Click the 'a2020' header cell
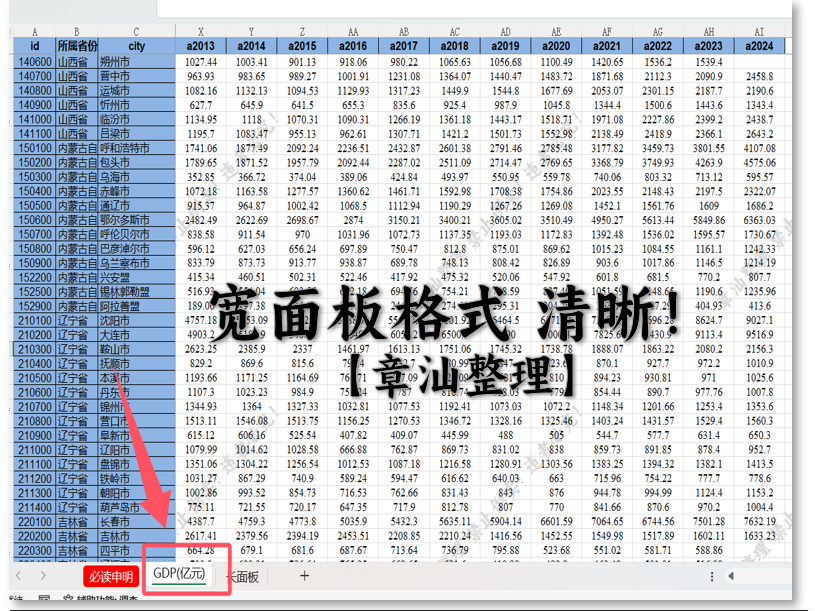The width and height of the screenshot is (815, 611). coord(556,46)
